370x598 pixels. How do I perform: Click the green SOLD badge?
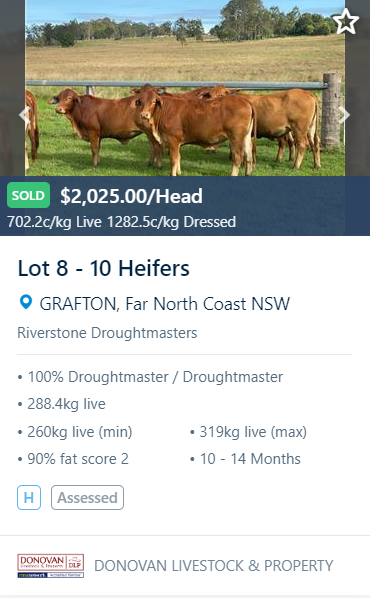pyautogui.click(x=29, y=195)
